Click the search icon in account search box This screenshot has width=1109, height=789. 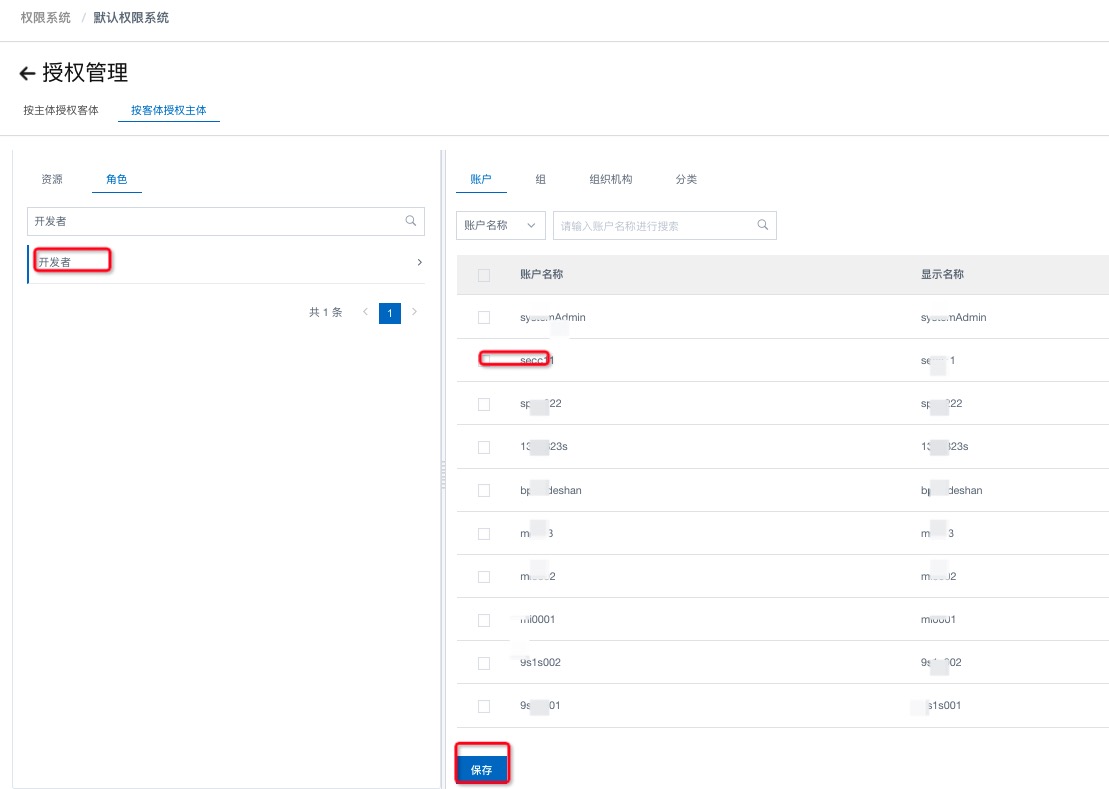tap(763, 225)
